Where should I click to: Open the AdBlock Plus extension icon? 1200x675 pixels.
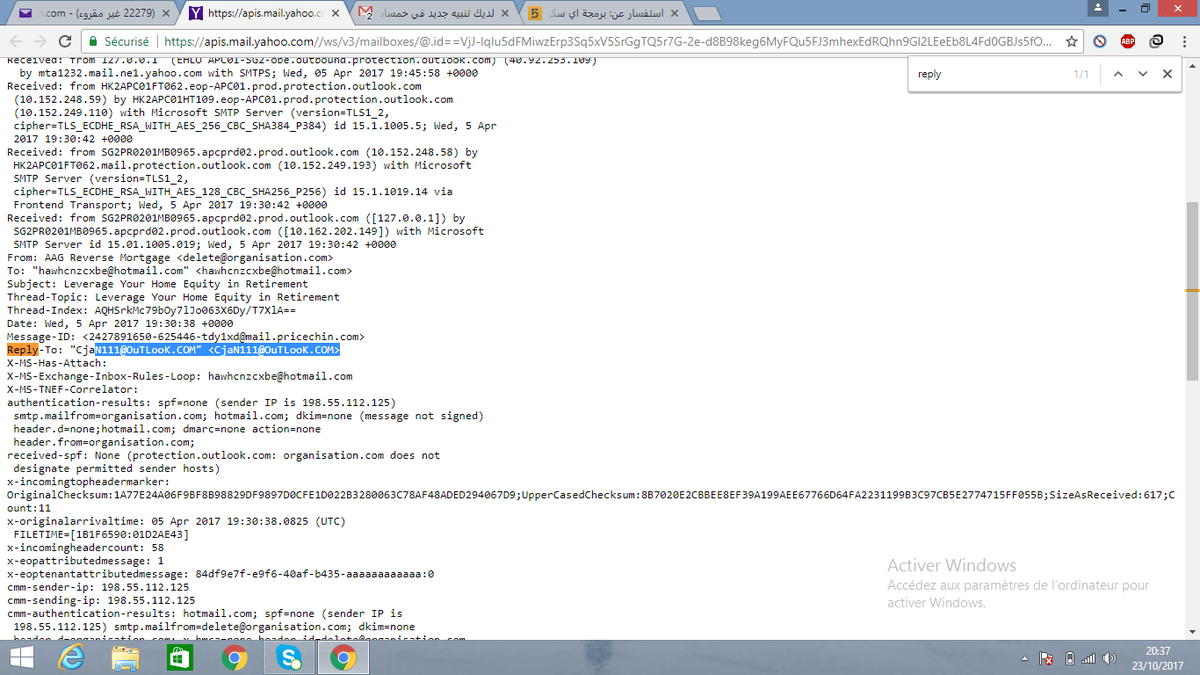pos(1128,42)
